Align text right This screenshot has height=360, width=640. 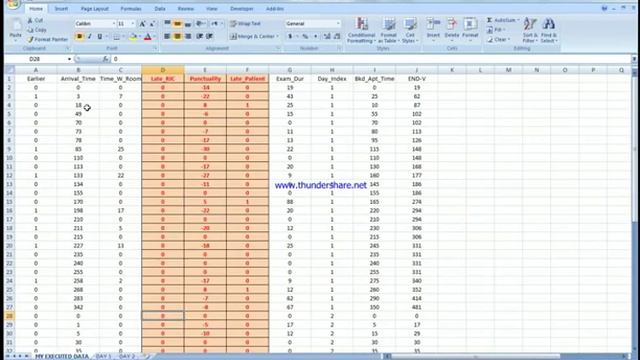[x=187, y=37]
